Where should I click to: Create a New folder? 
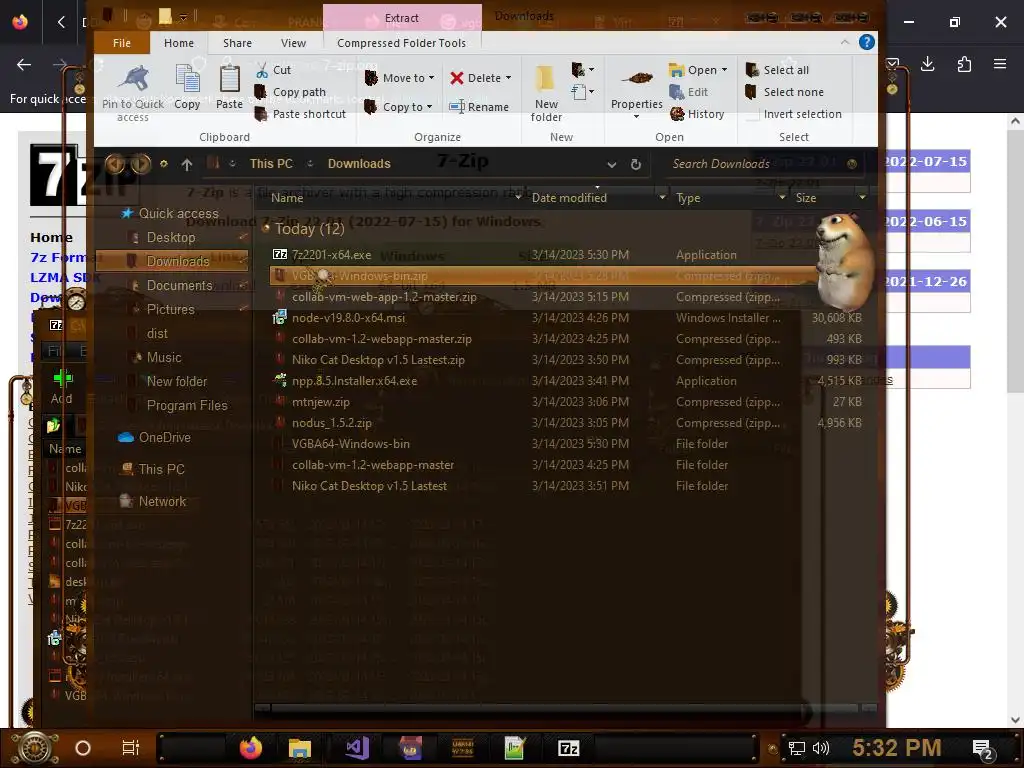pos(546,93)
